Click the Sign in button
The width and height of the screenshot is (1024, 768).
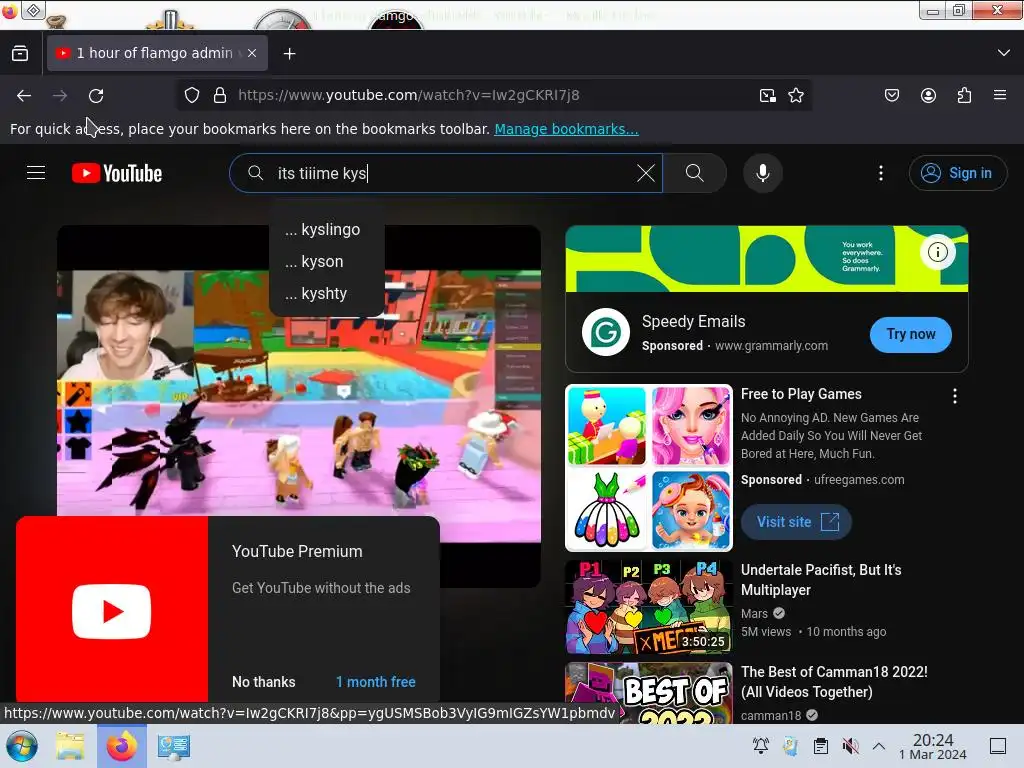(x=958, y=173)
